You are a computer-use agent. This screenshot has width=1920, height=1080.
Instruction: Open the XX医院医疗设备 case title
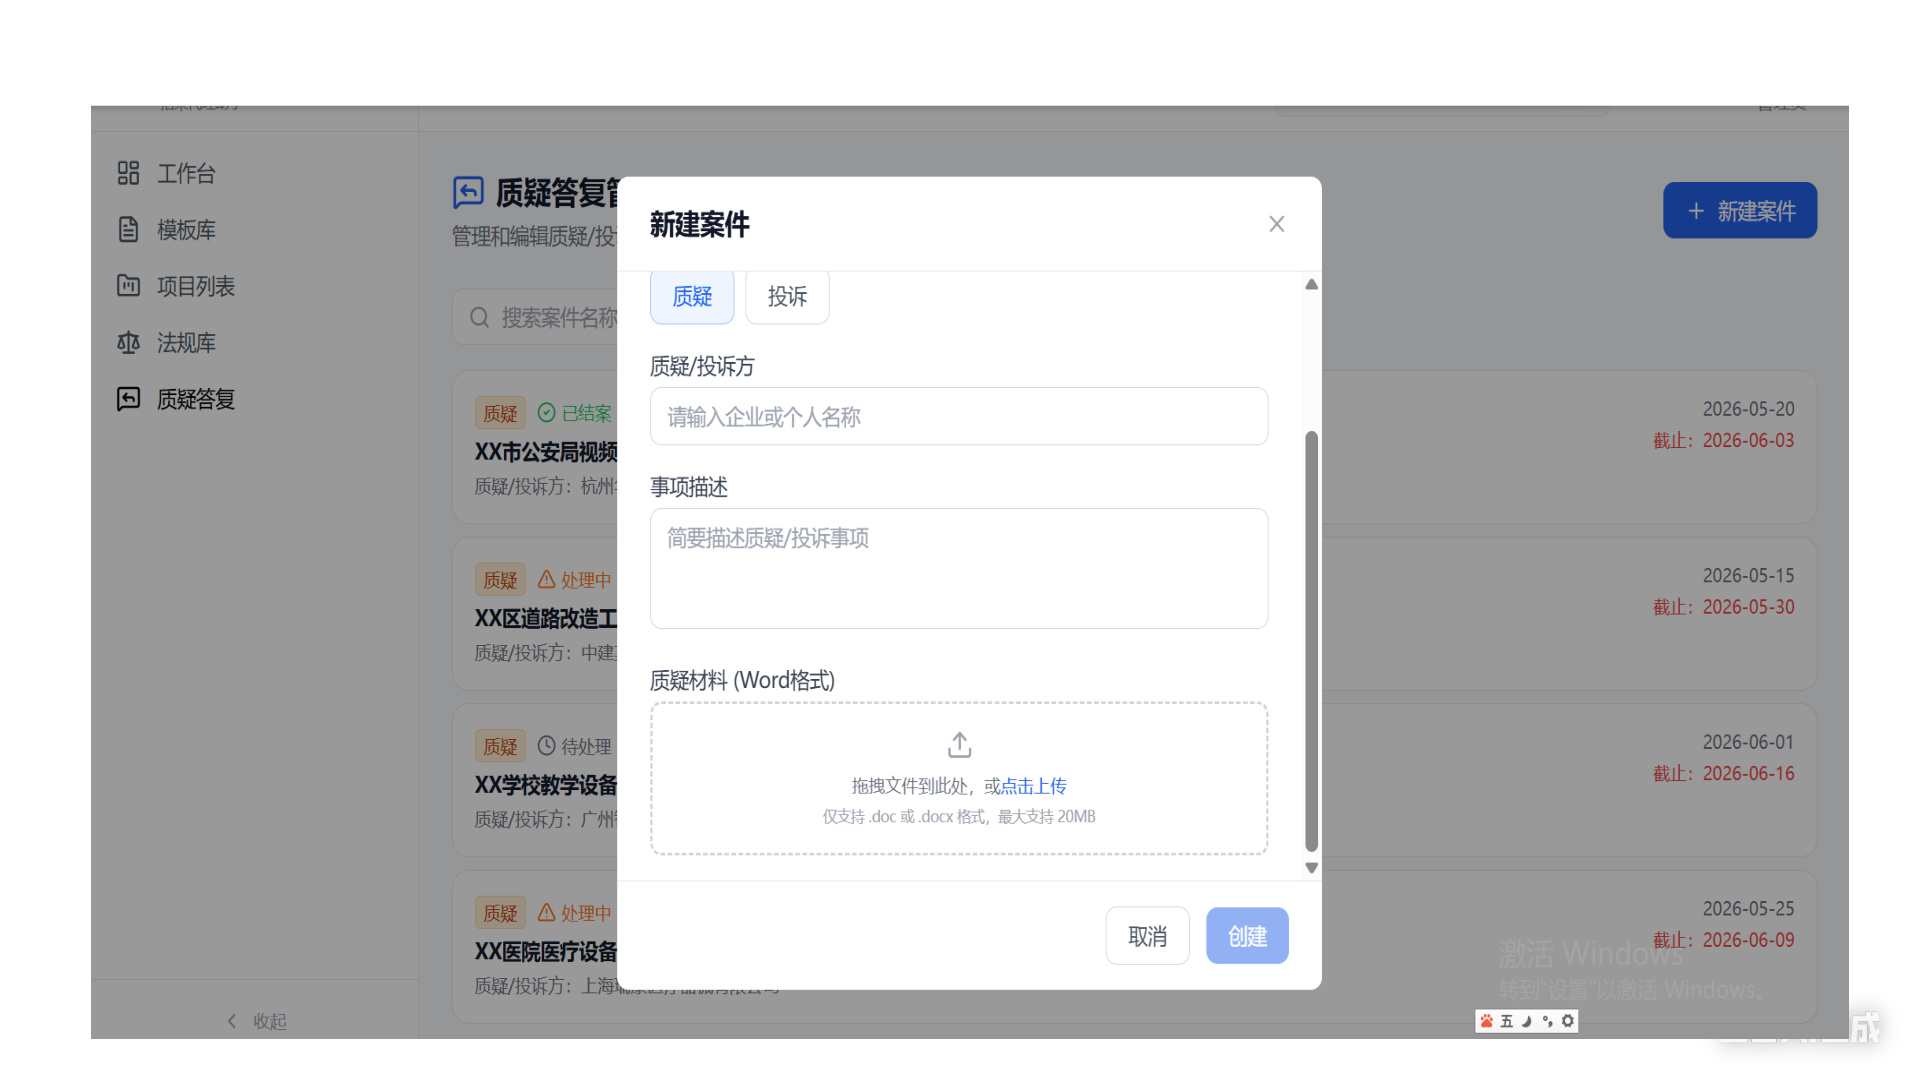(546, 951)
